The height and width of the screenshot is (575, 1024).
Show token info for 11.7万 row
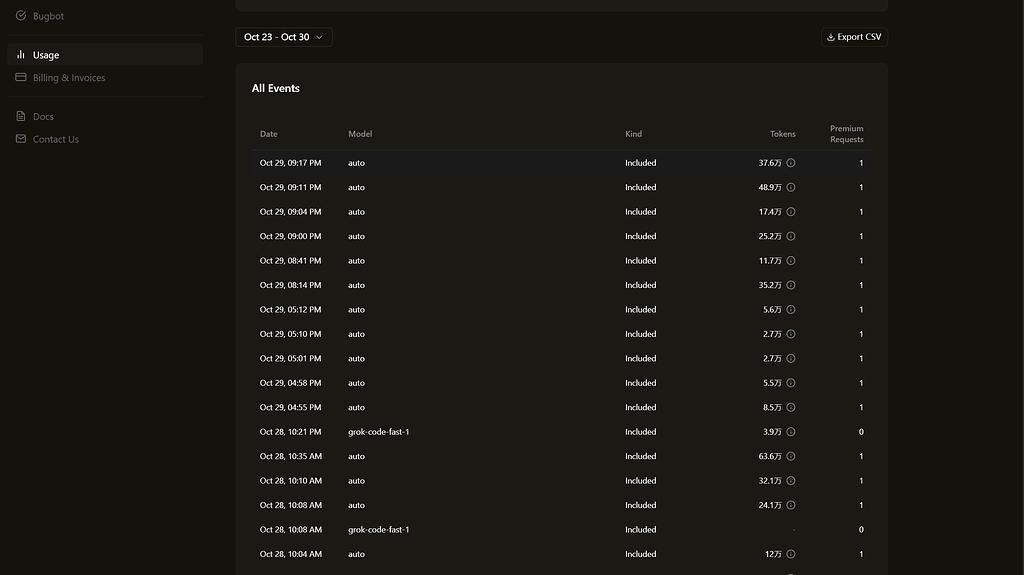(790, 261)
